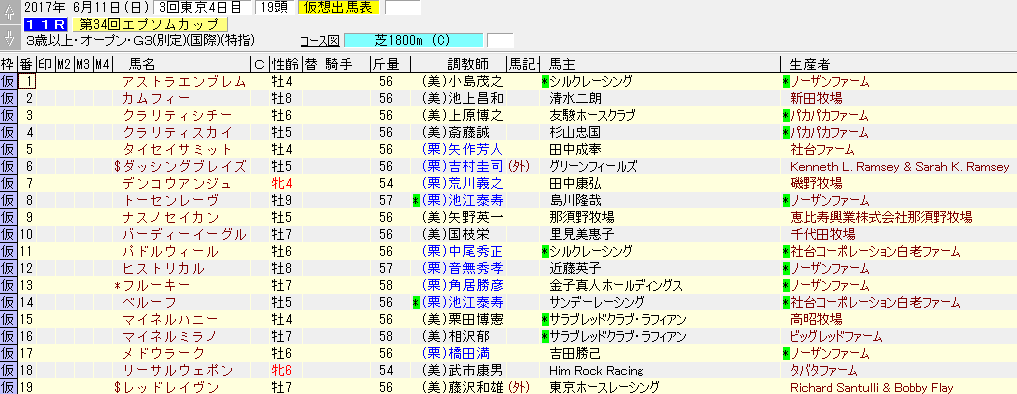Open horse ベルーフ

(149, 302)
